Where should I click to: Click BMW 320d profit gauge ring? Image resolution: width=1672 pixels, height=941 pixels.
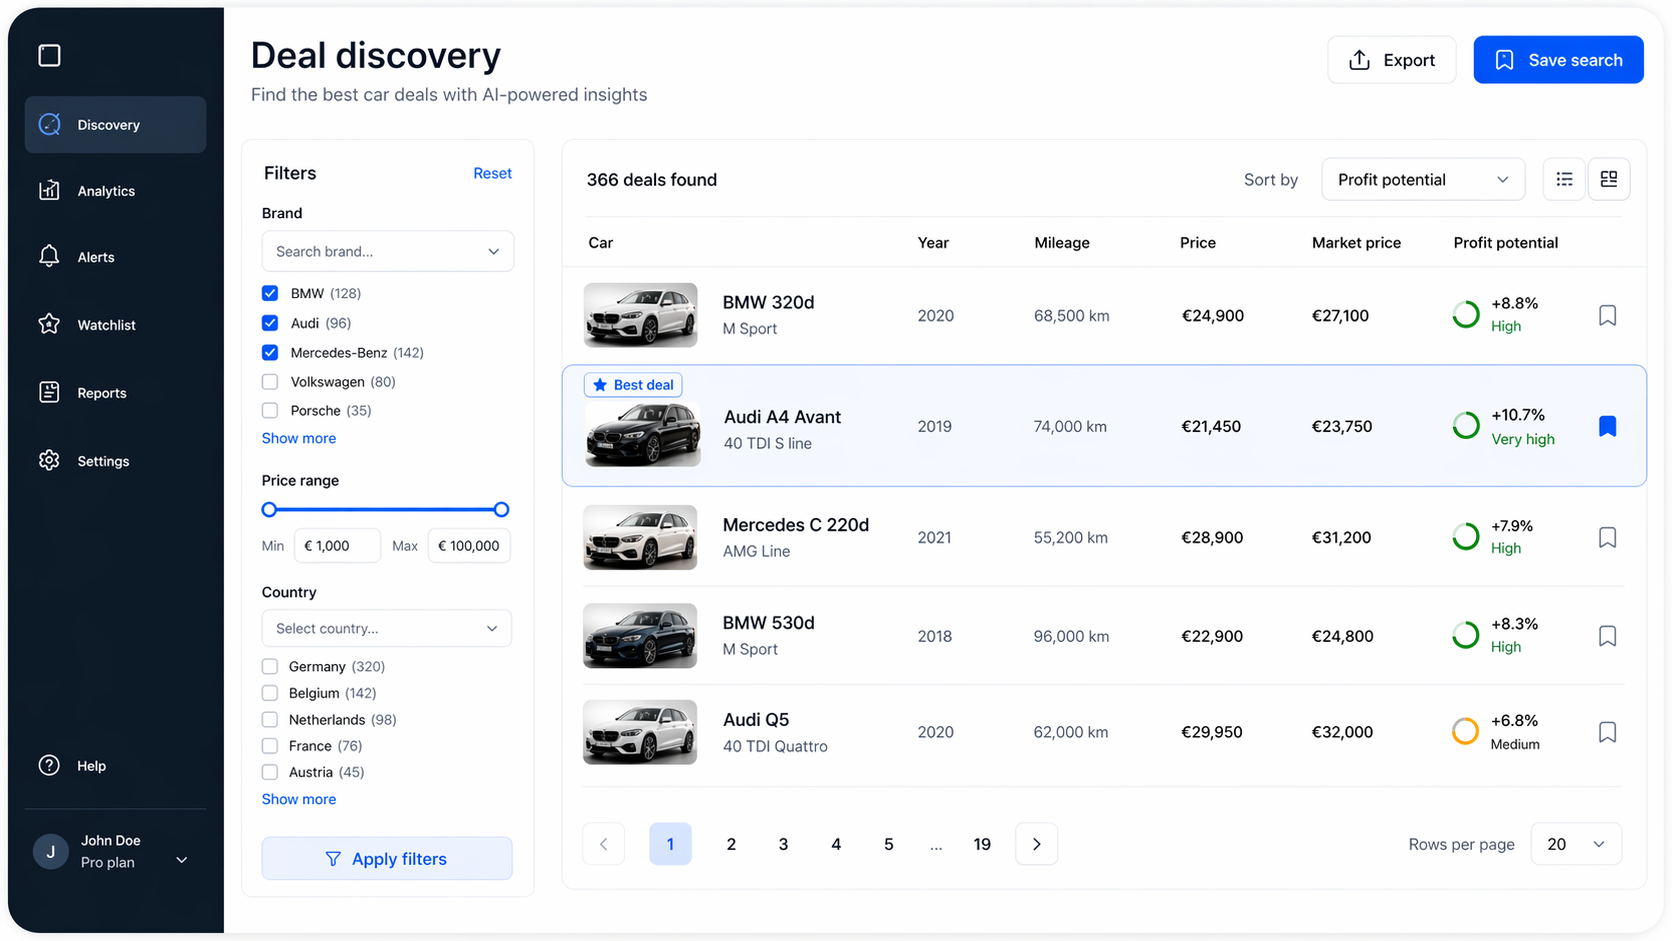pos(1466,315)
